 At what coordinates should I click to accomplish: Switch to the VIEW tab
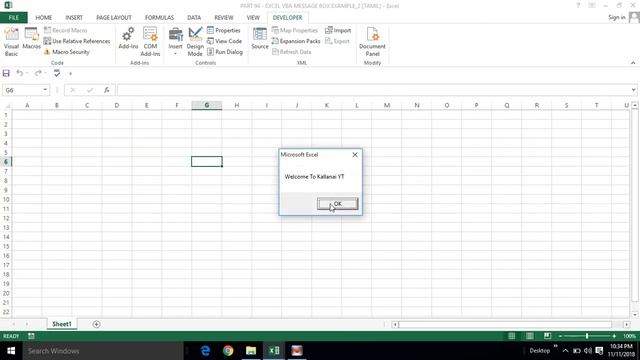pyautogui.click(x=253, y=18)
